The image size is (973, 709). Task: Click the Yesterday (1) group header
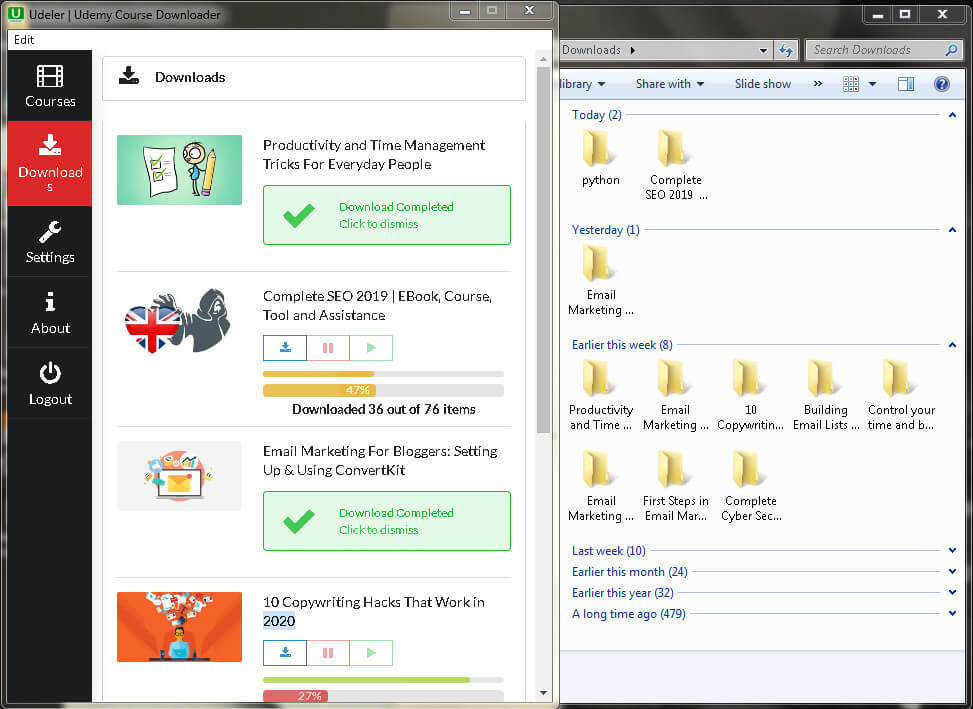tap(606, 230)
